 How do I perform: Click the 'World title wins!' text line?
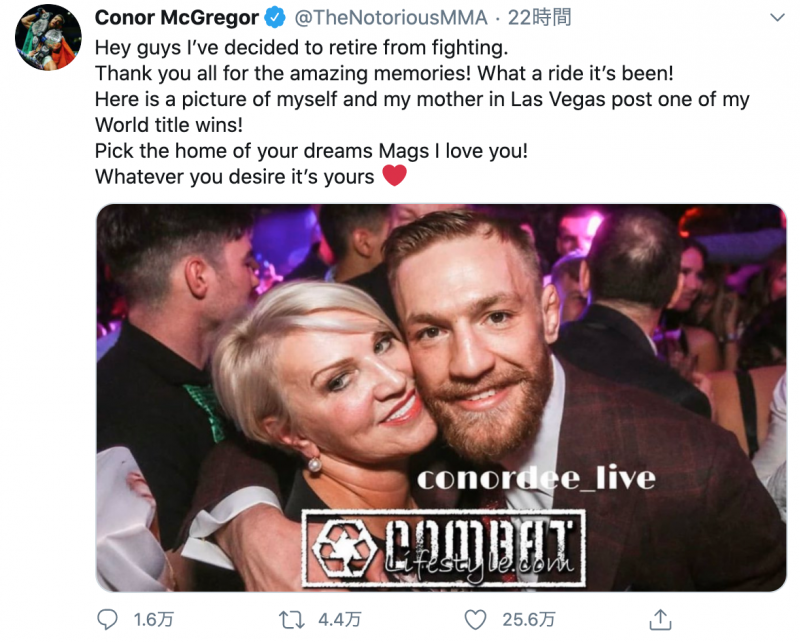coord(169,125)
